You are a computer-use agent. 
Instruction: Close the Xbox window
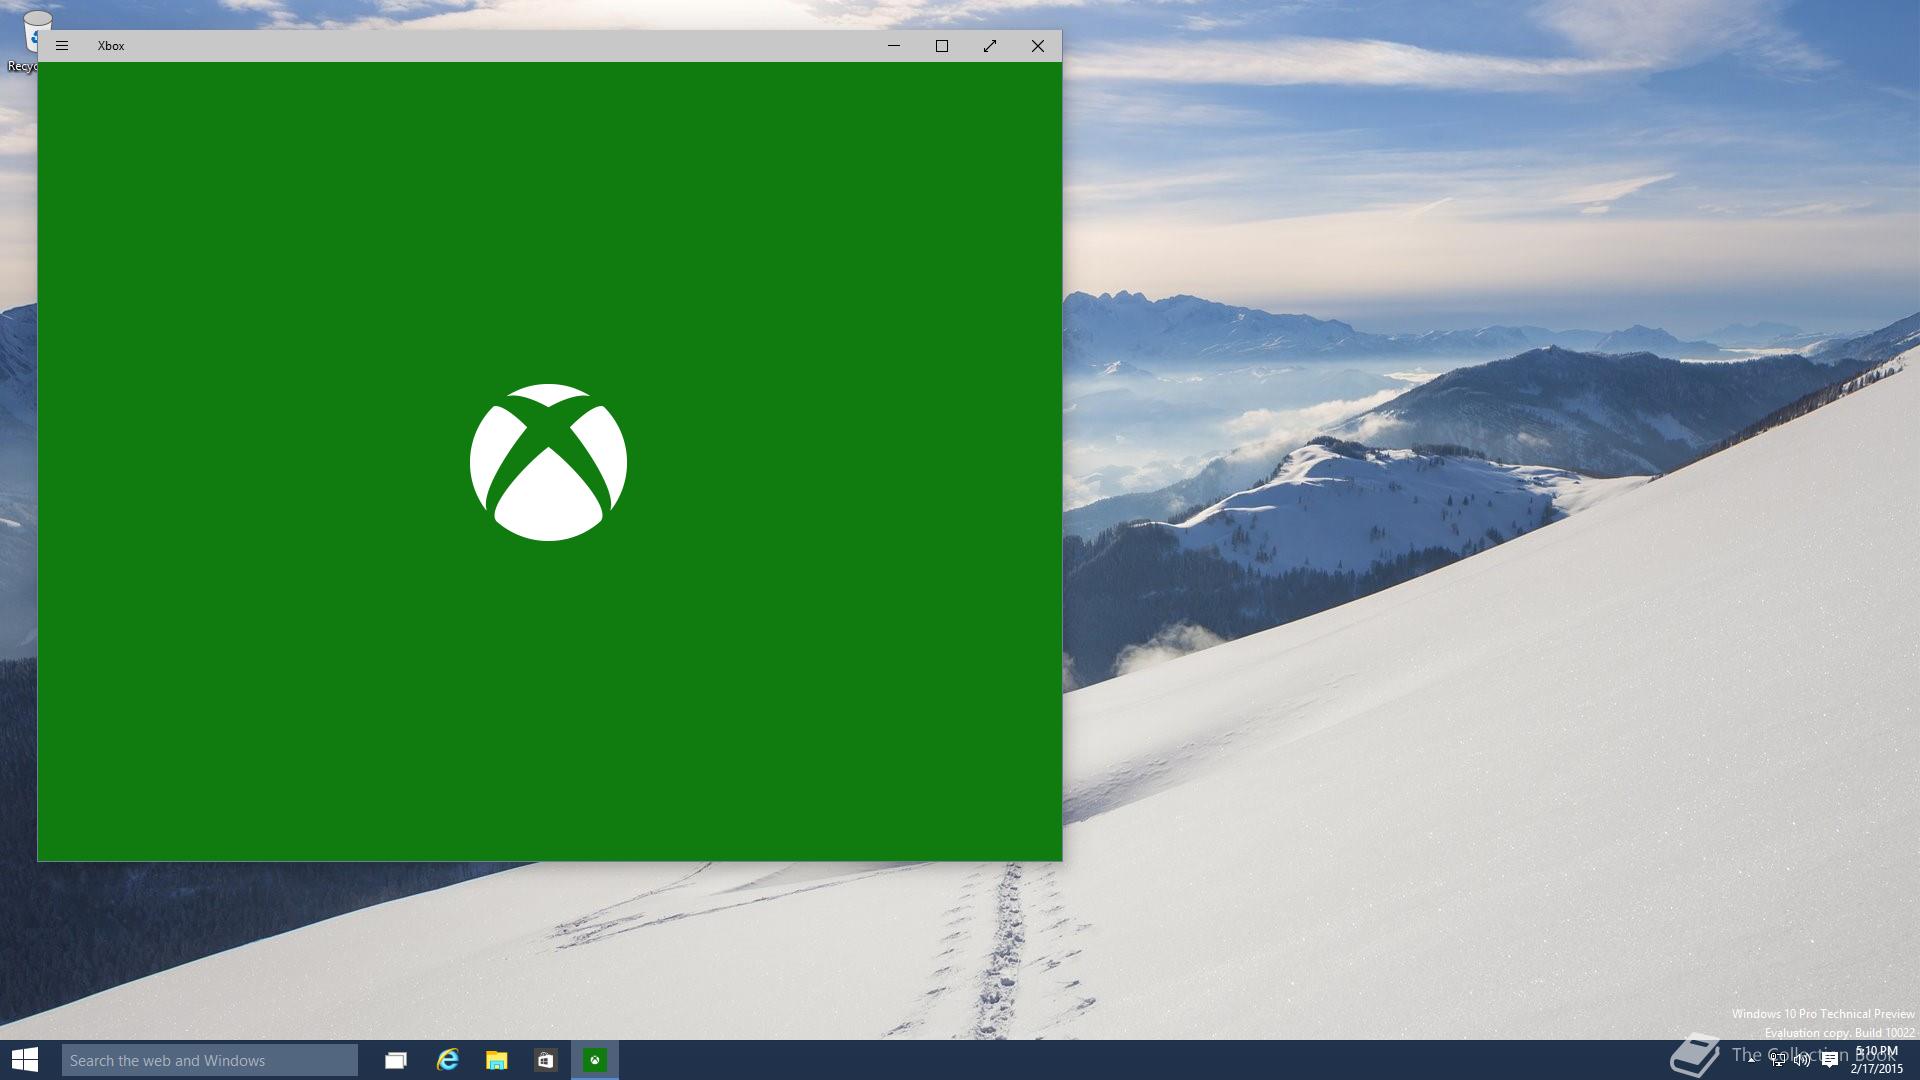pos(1038,46)
